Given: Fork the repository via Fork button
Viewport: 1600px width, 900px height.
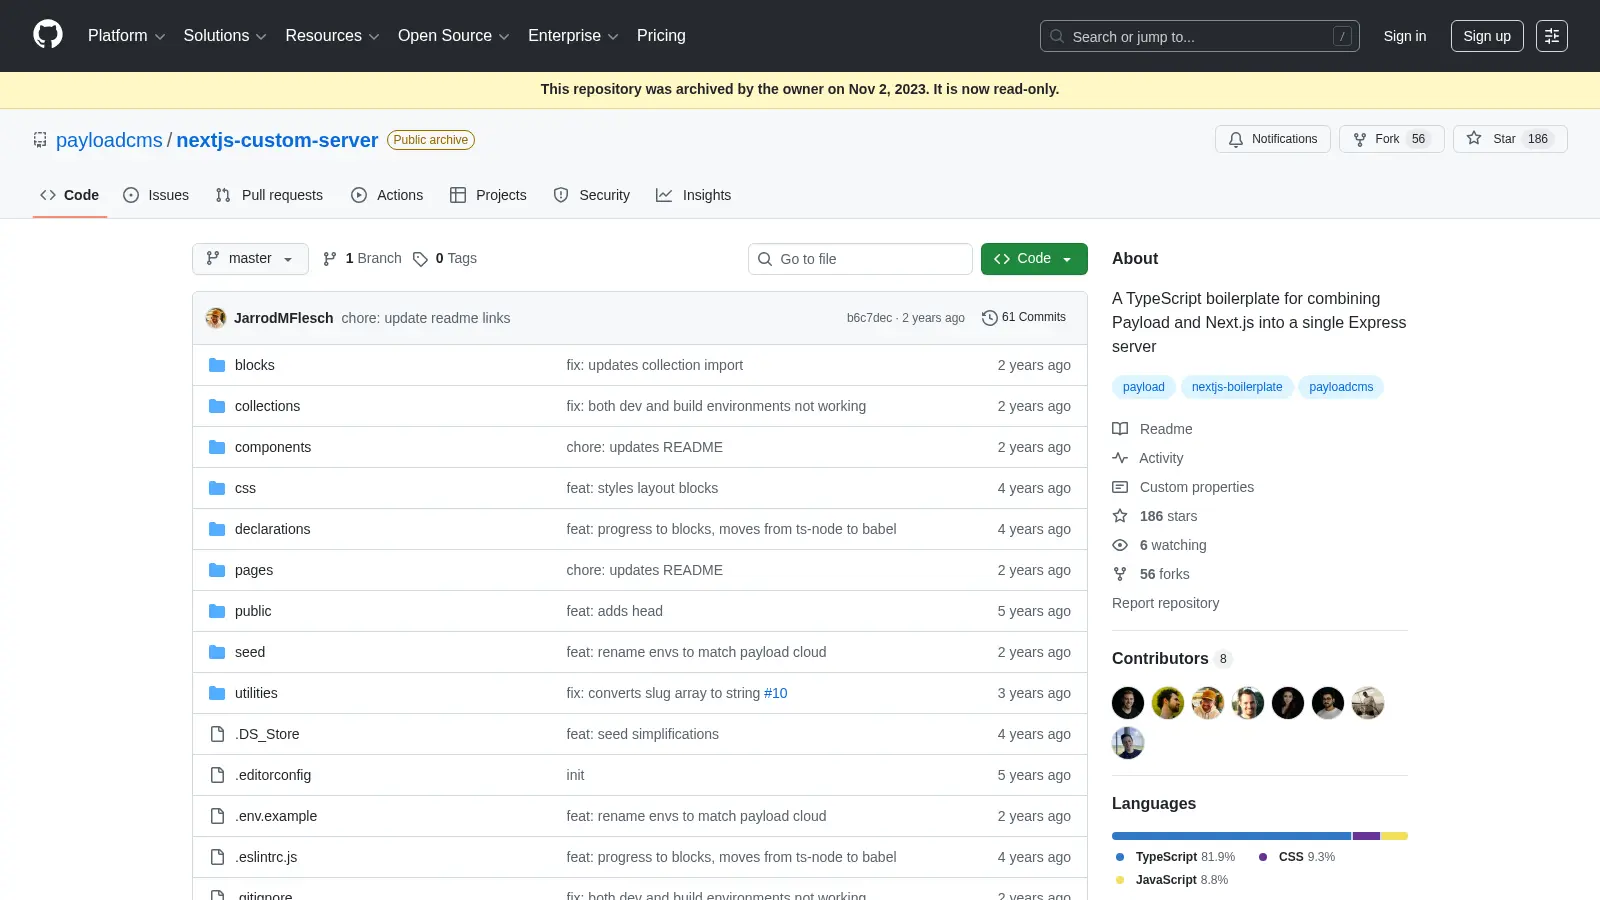Looking at the screenshot, I should (1392, 139).
